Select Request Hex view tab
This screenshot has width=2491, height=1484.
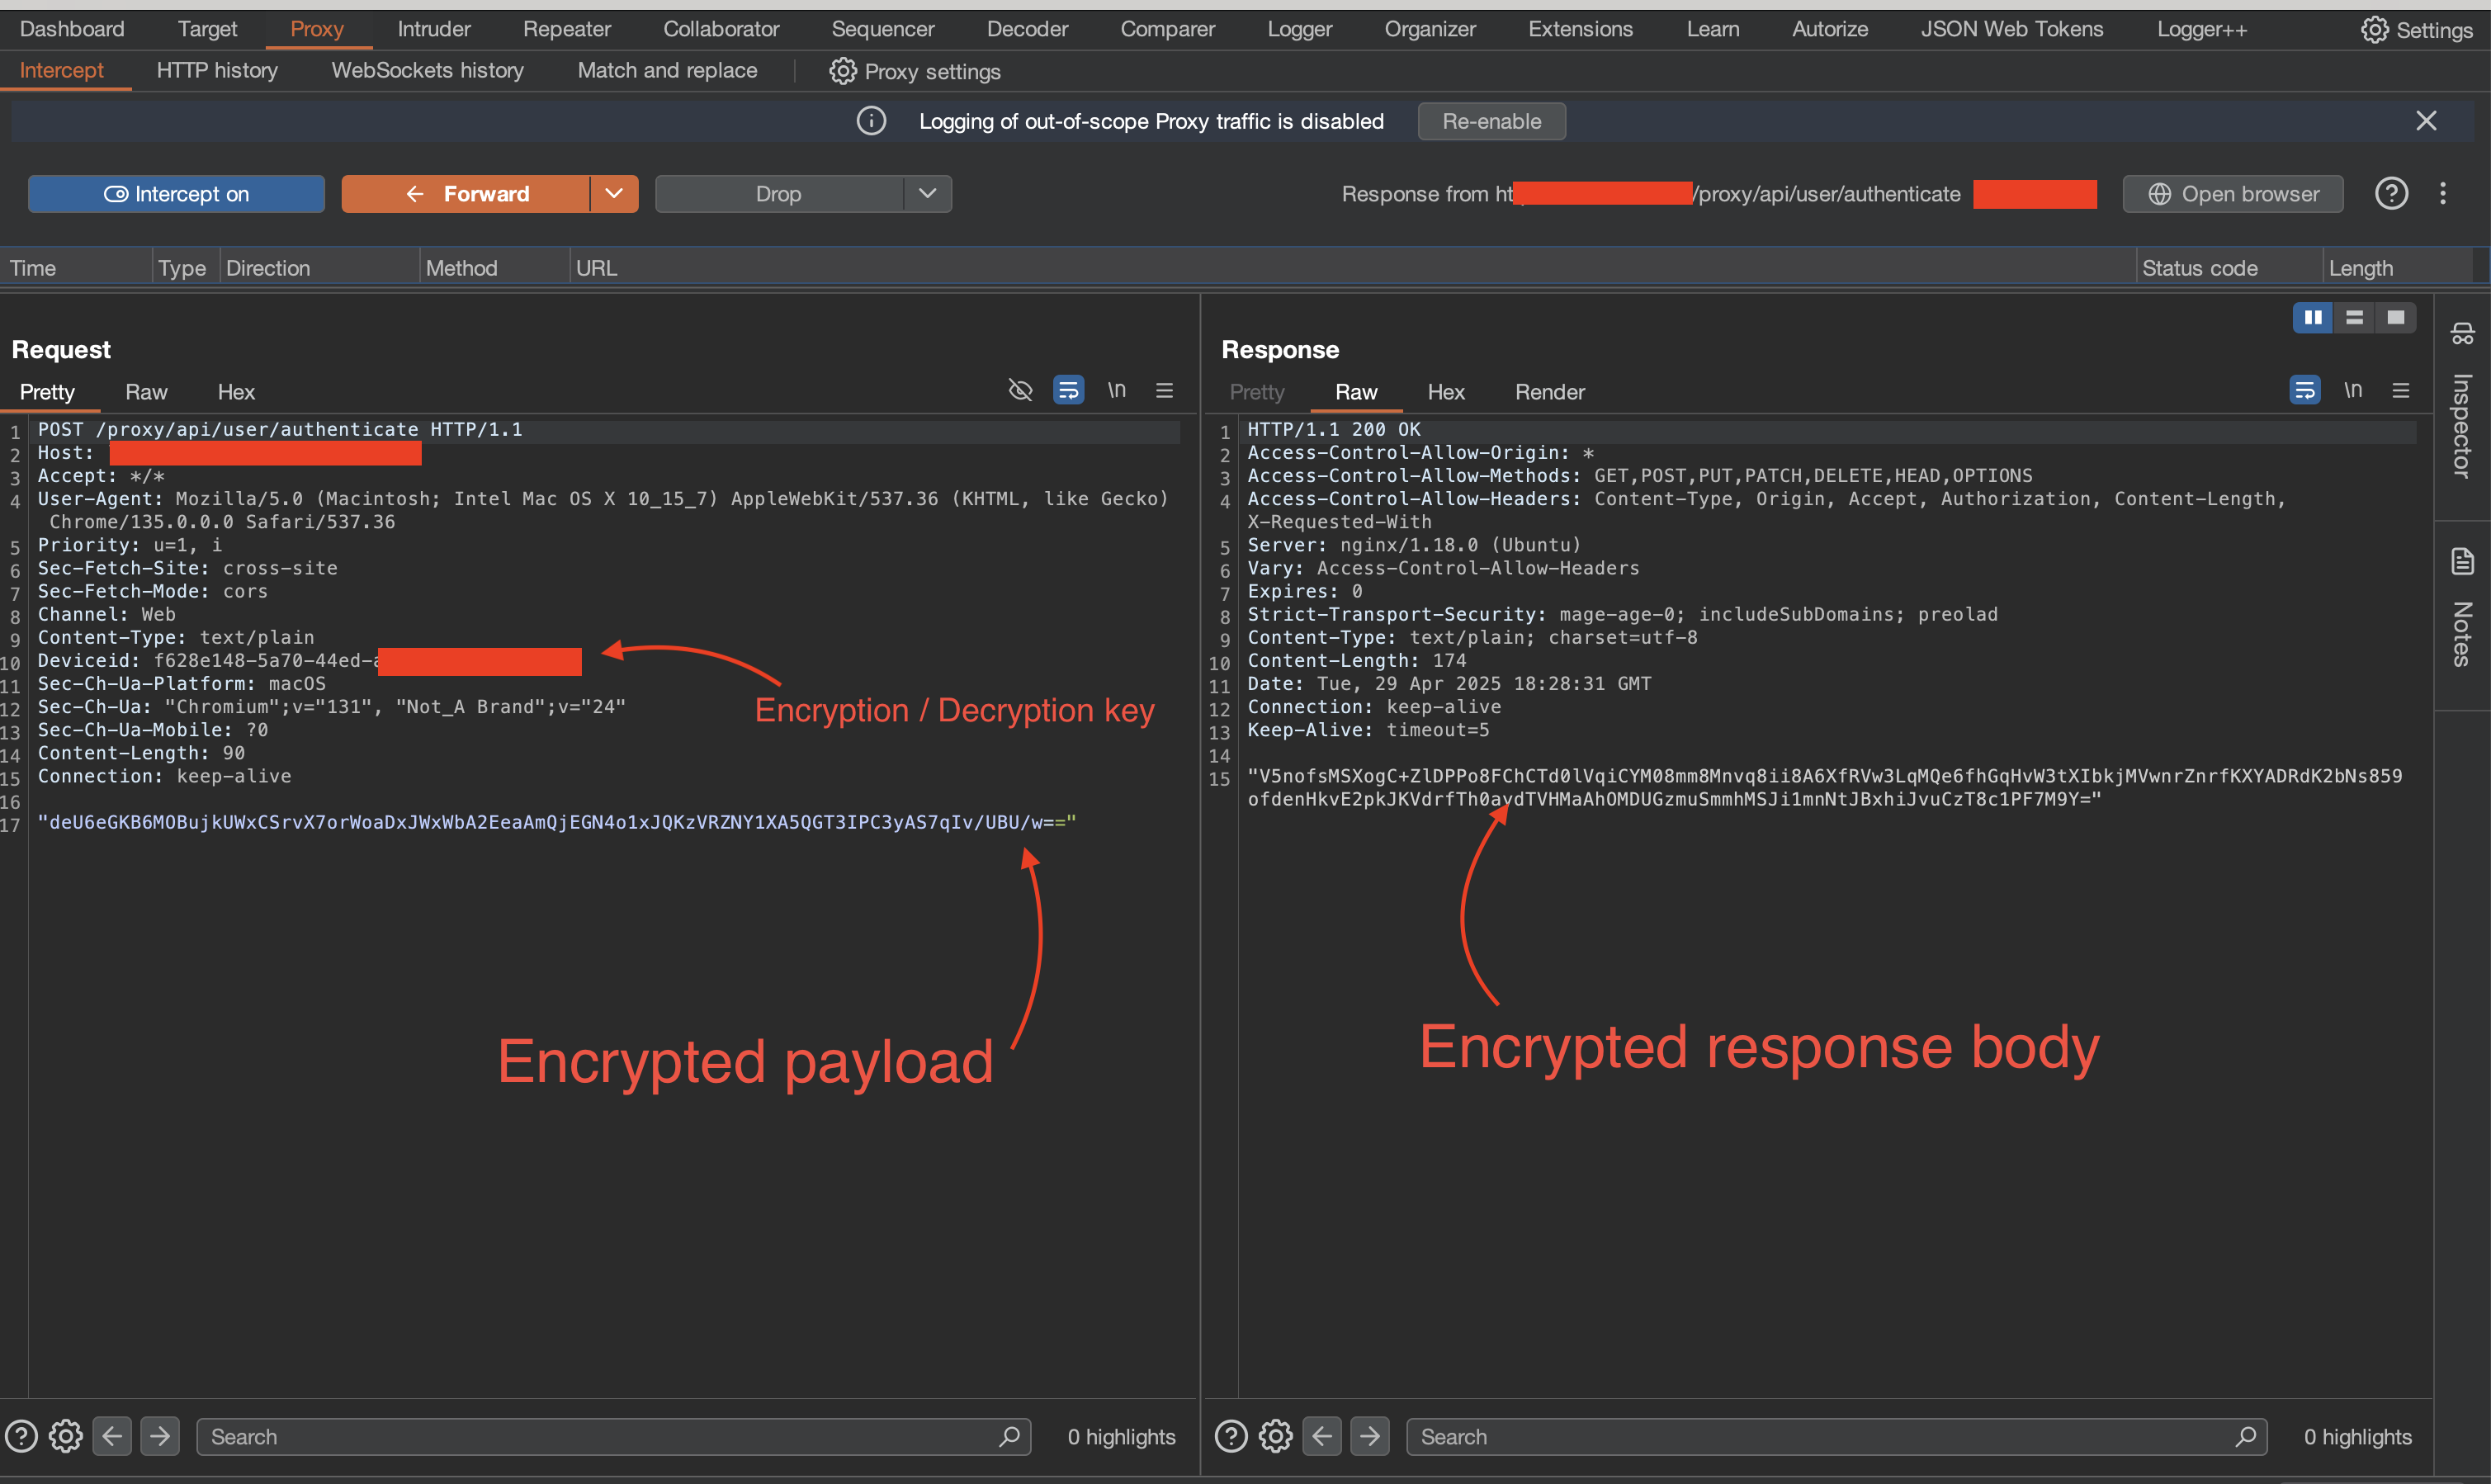pyautogui.click(x=236, y=392)
